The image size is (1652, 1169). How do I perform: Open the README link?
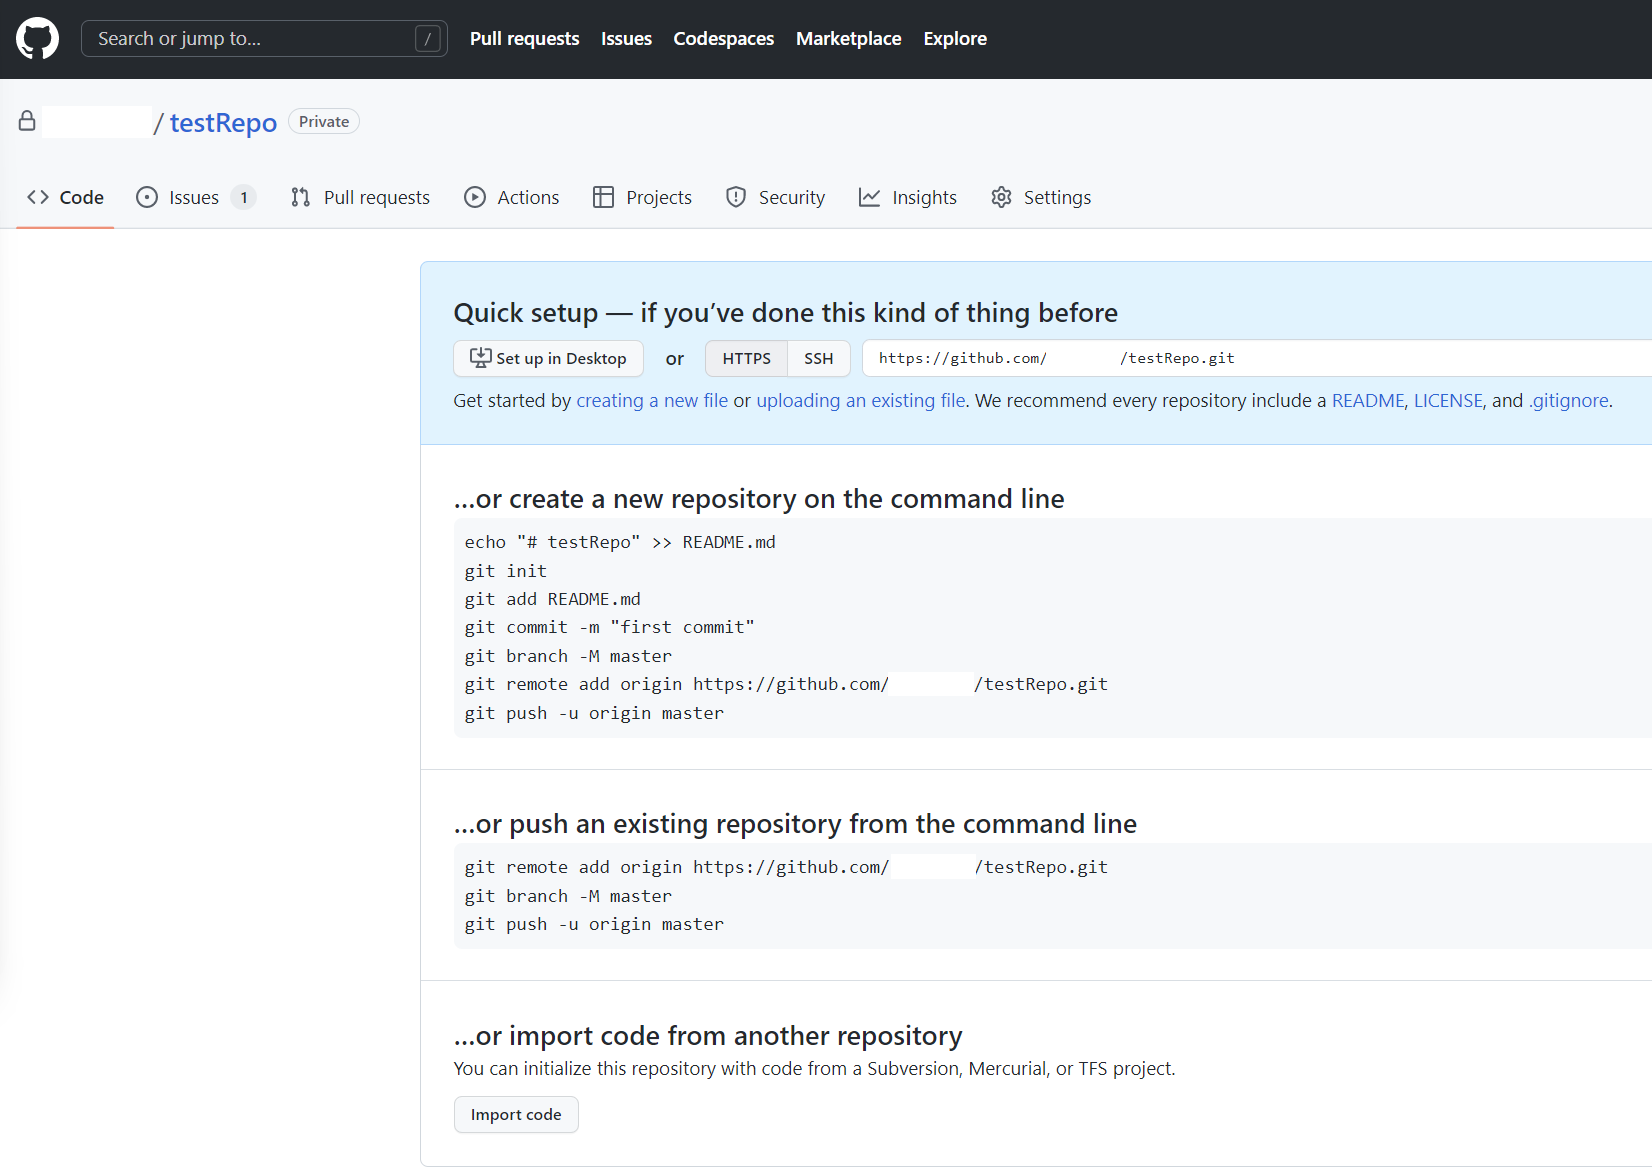(x=1368, y=400)
